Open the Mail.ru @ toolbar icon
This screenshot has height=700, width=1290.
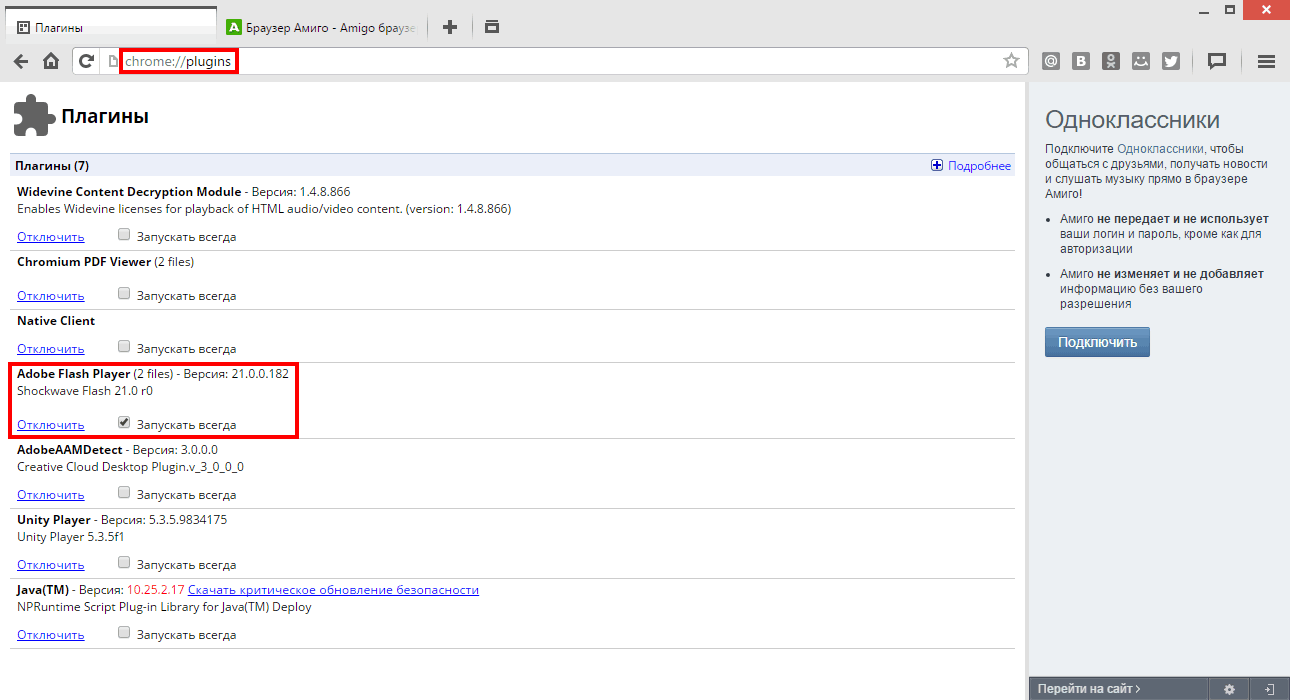coord(1051,61)
